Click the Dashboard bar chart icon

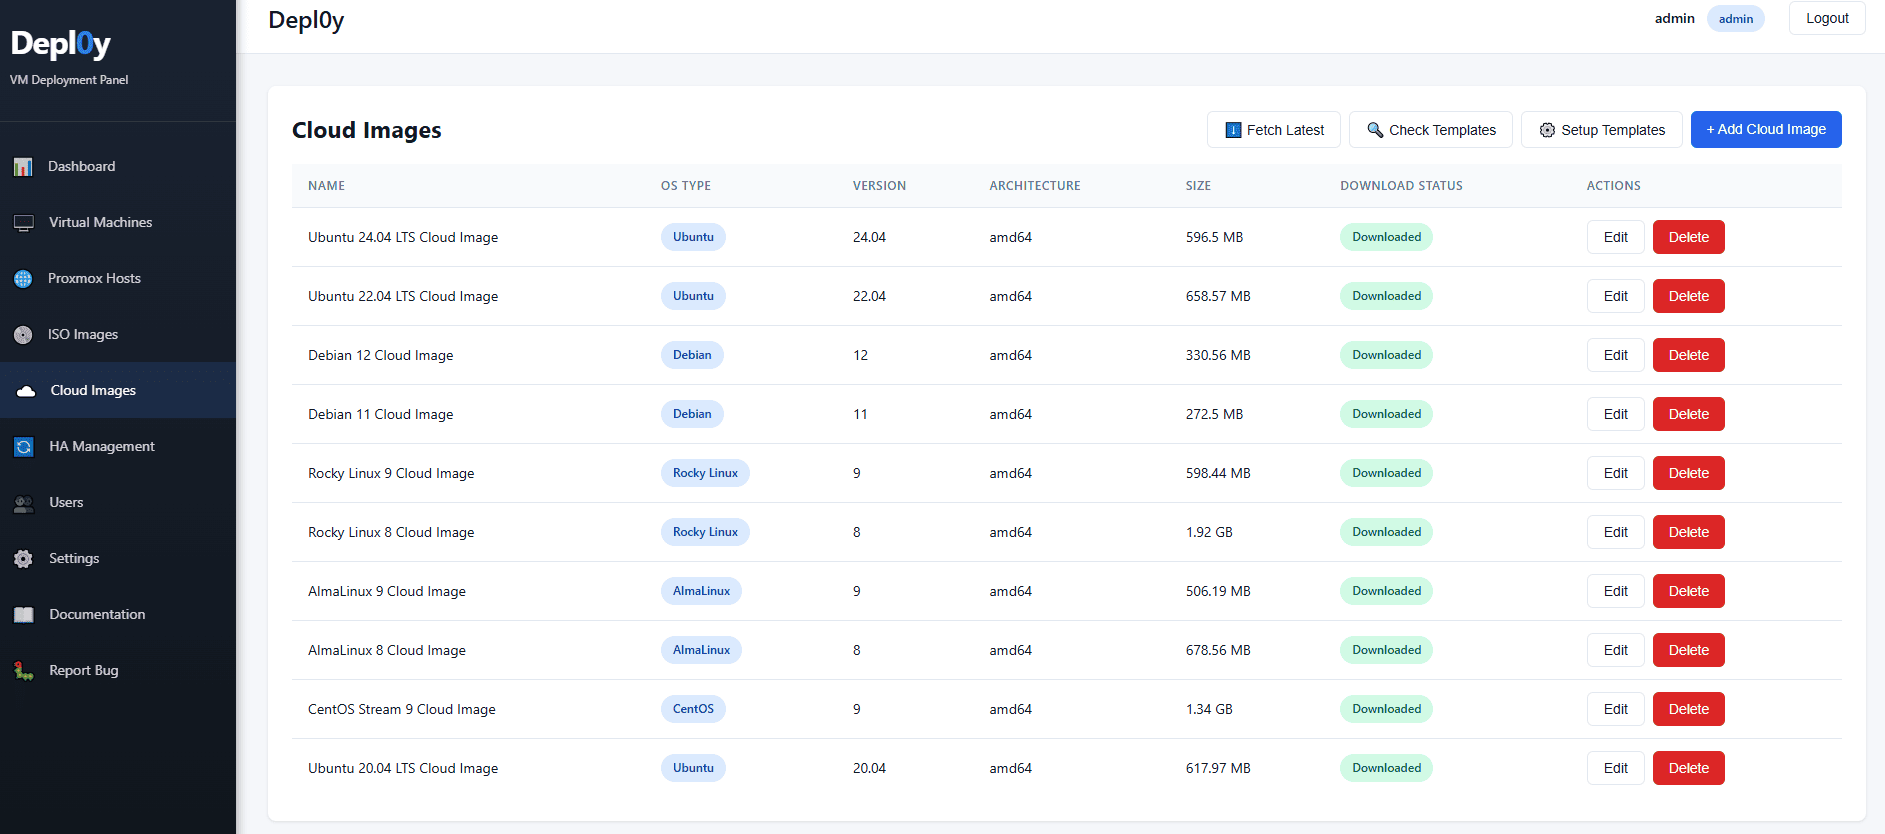(x=23, y=167)
